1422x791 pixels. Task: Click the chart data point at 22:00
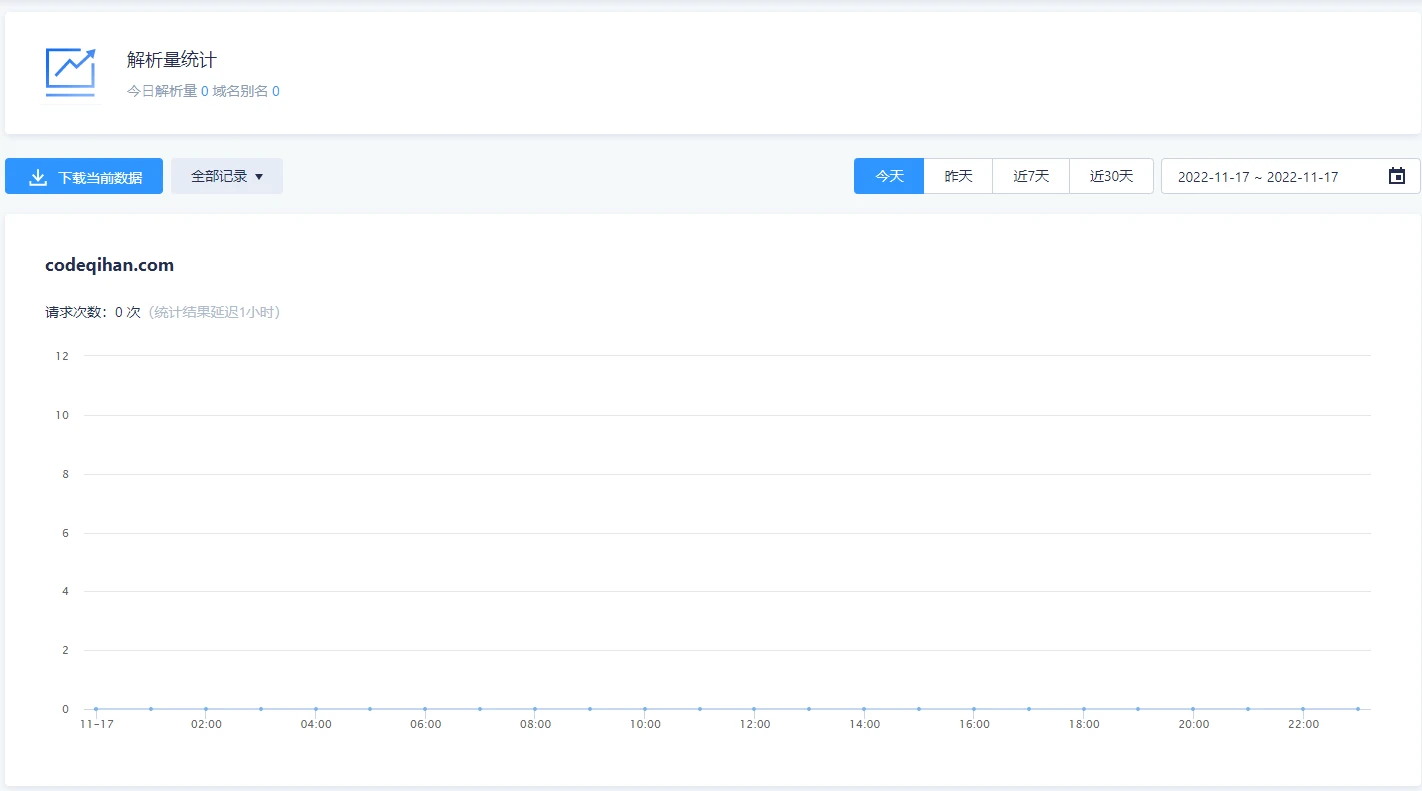1302,709
